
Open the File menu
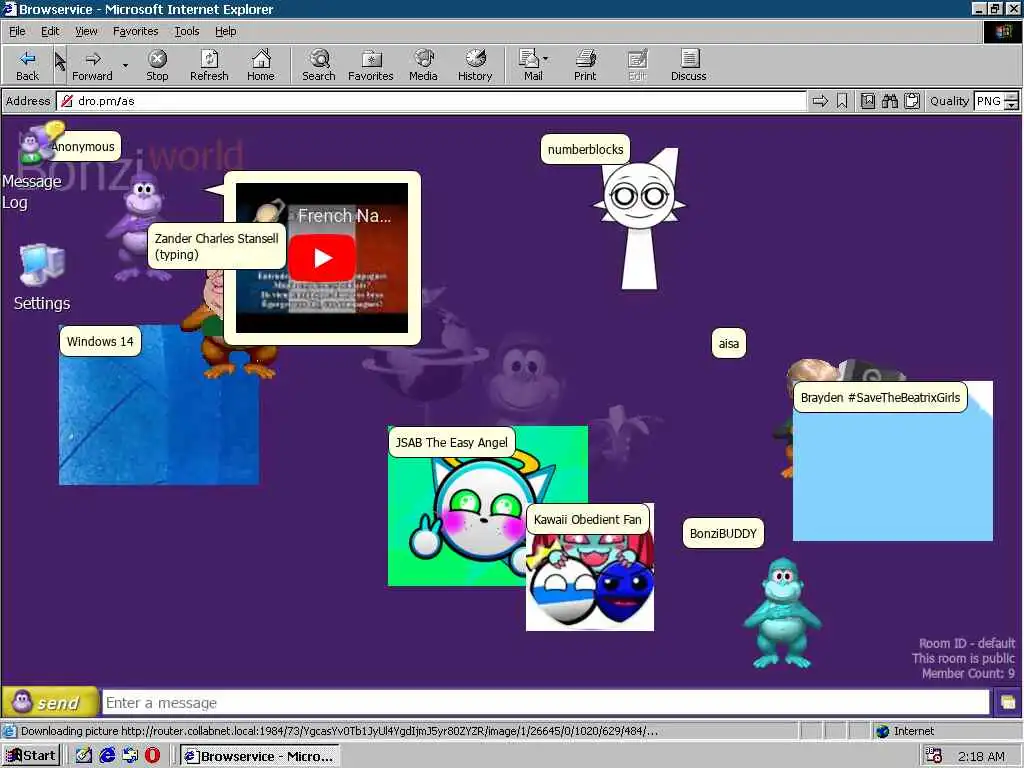[x=17, y=31]
